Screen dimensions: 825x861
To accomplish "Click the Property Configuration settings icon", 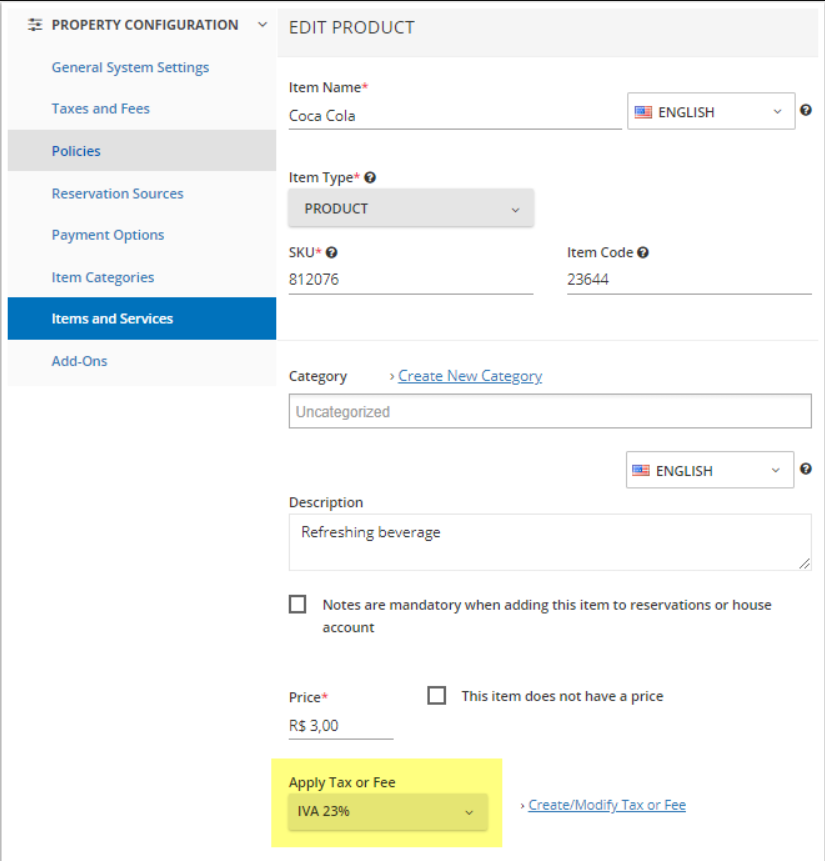I will pyautogui.click(x=35, y=25).
